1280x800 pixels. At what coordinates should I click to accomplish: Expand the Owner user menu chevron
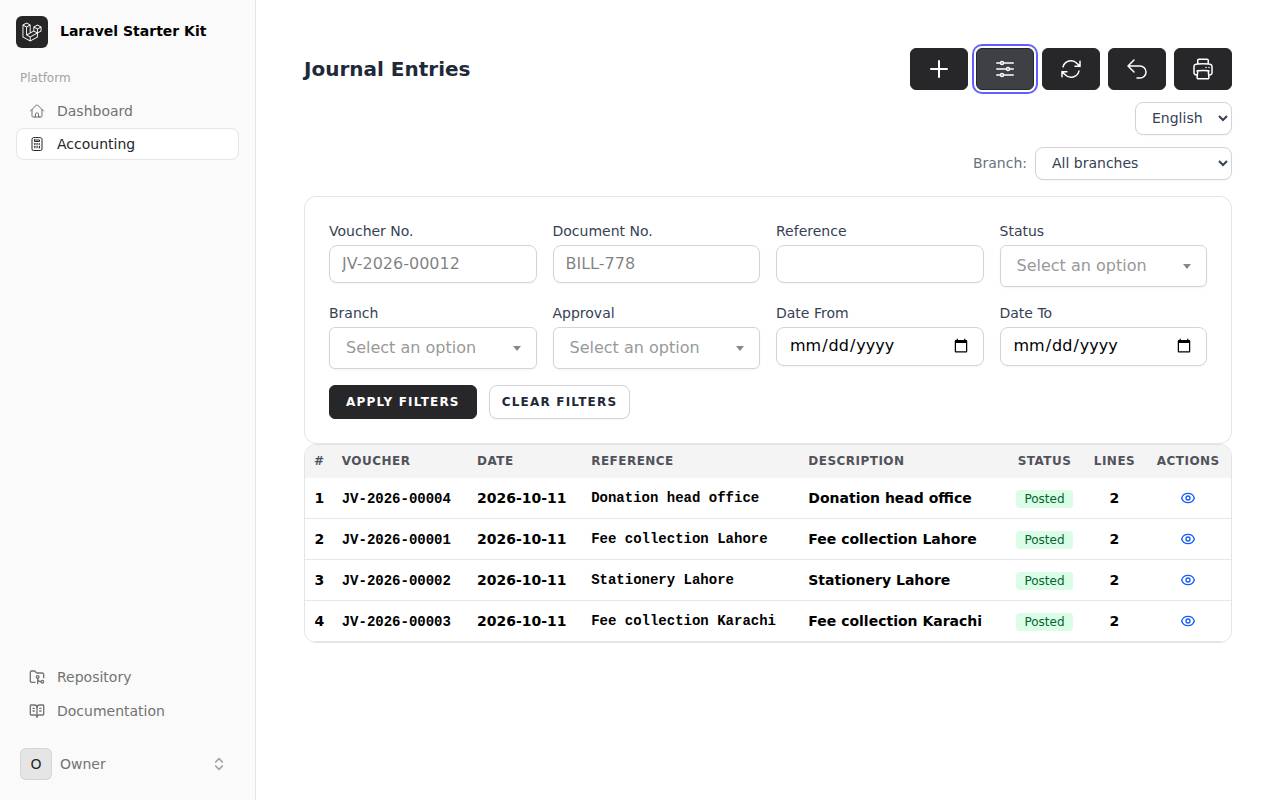(x=219, y=764)
